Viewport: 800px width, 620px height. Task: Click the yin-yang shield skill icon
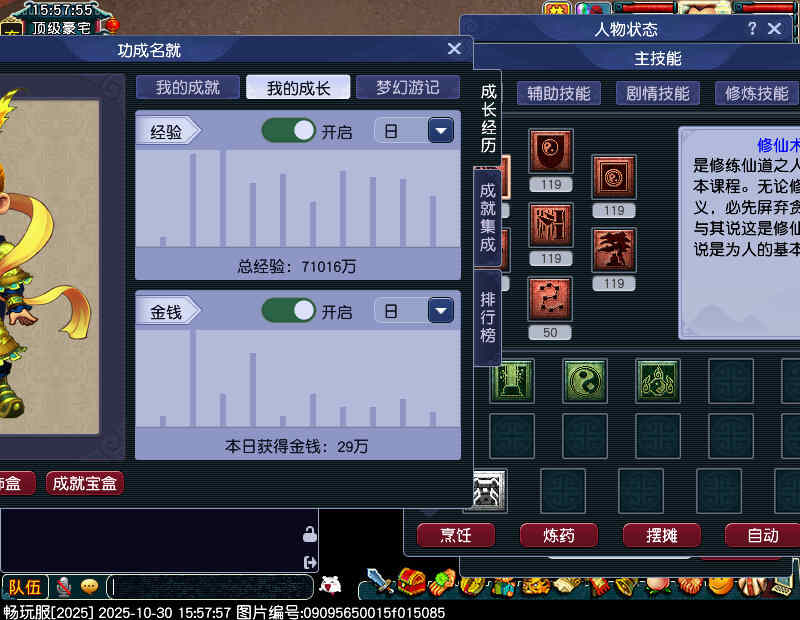[551, 151]
